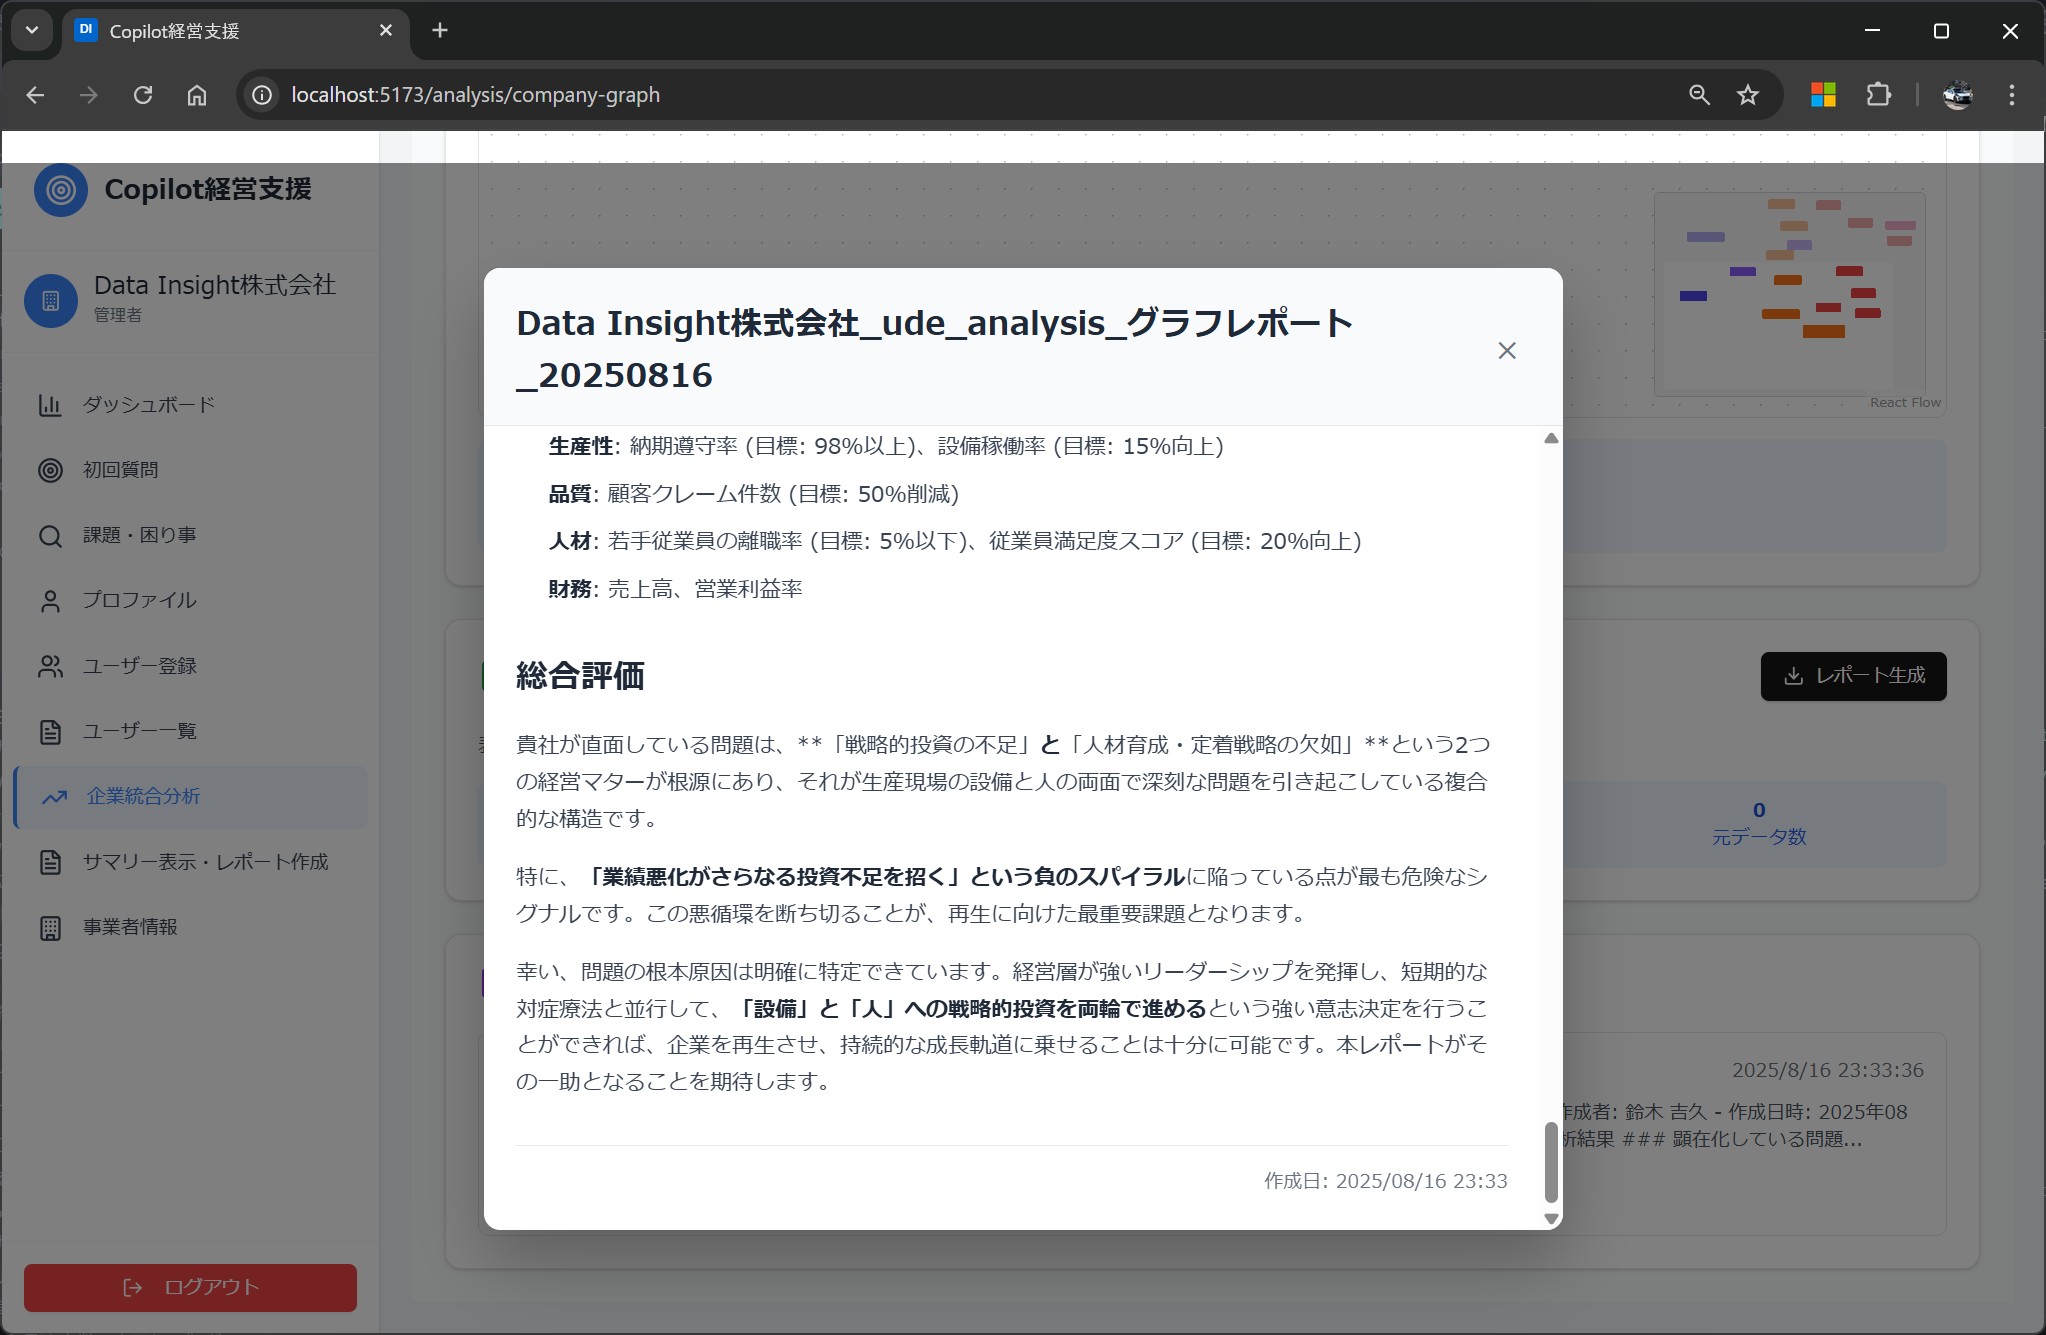Click the 課題・困り事 magnifier icon
Viewport: 2046px width, 1335px height.
[x=51, y=535]
